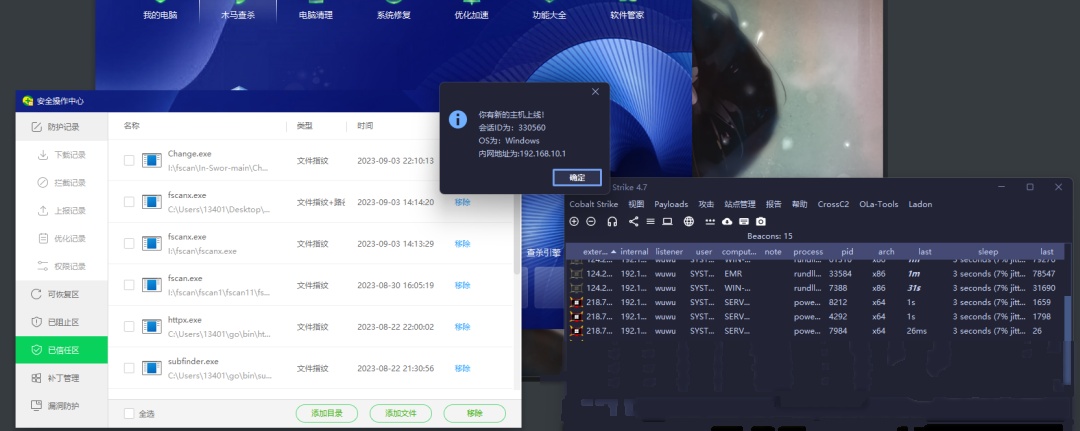Click the plus connect icon in Cobalt Strike toolbar
The width and height of the screenshot is (1080, 431).
[574, 222]
